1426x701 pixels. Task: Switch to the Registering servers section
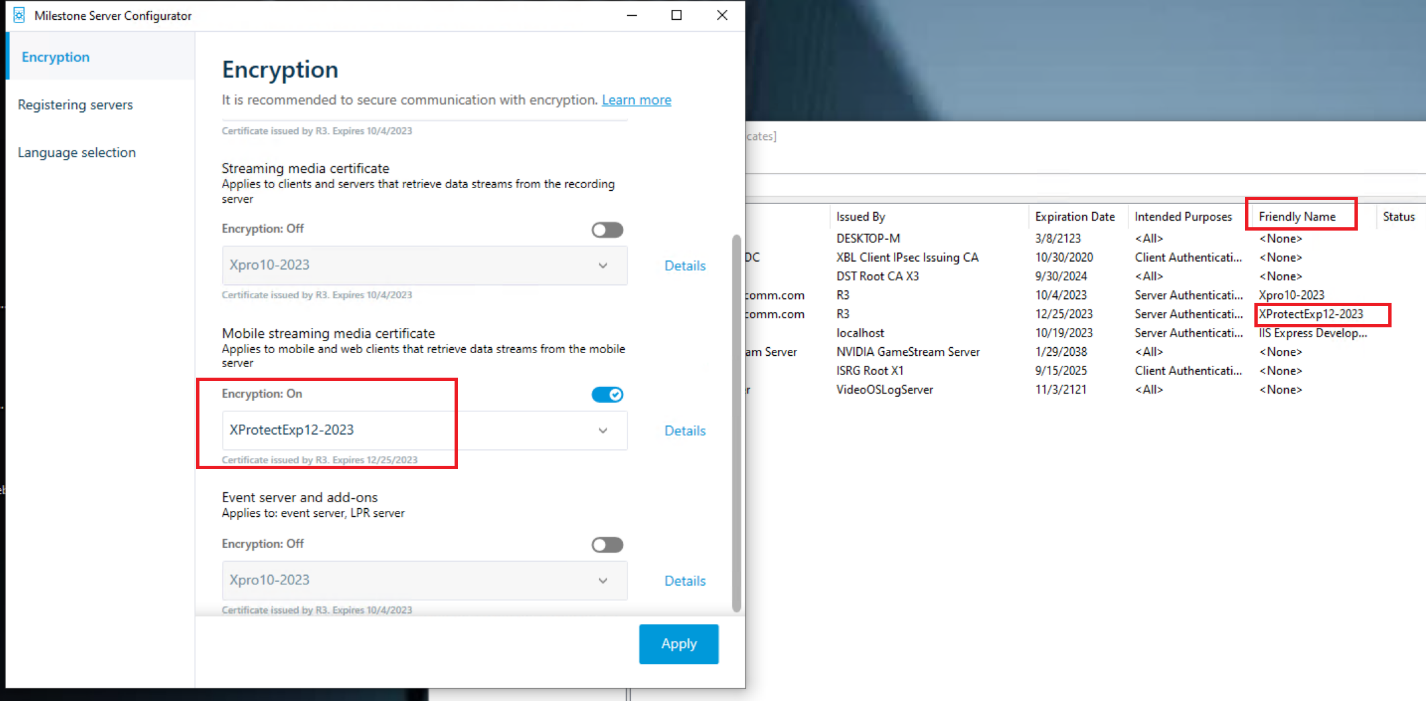75,104
